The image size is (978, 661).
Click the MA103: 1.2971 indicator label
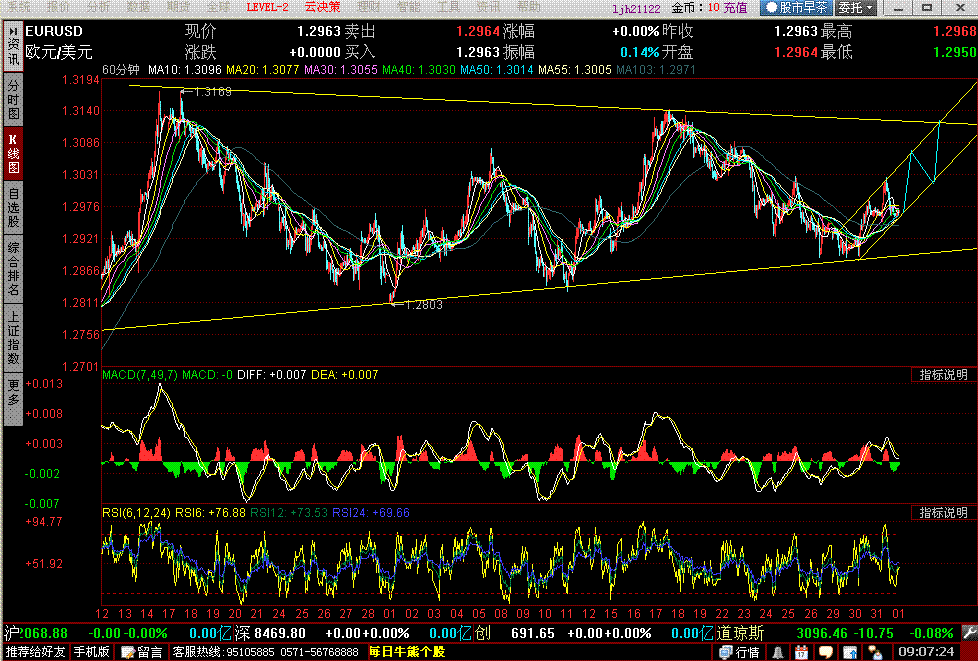tap(656, 70)
